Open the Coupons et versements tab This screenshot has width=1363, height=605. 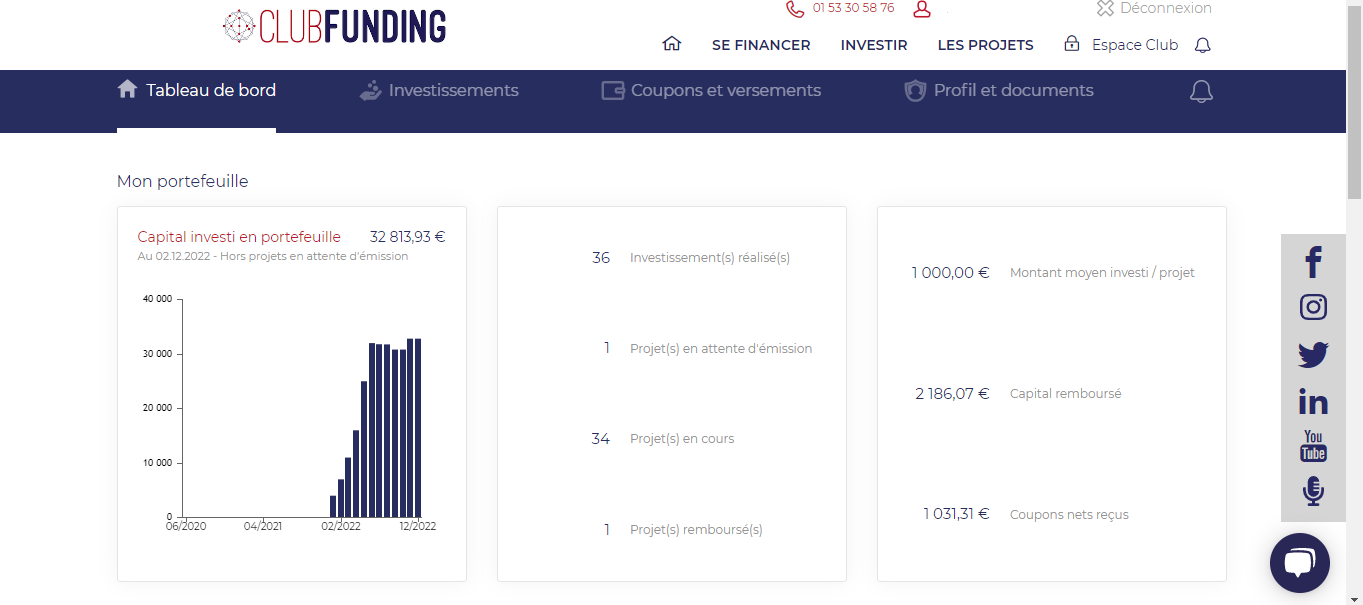coord(711,91)
